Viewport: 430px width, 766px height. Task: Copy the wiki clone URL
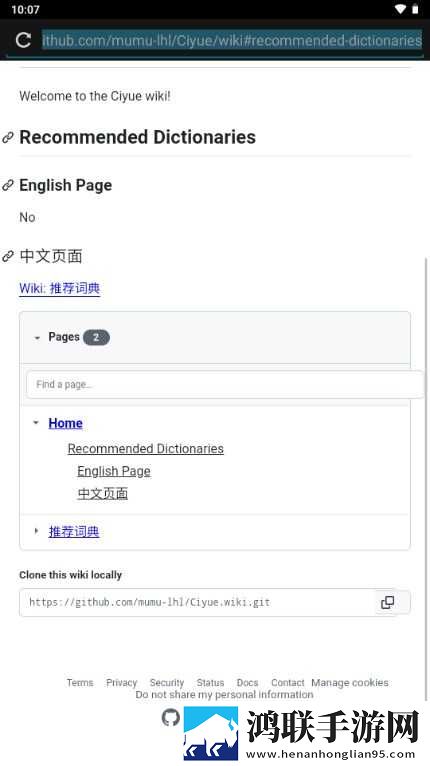click(387, 602)
